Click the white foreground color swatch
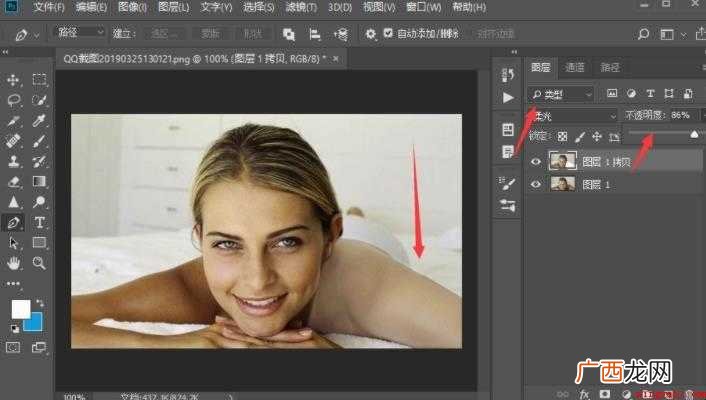Viewport: 706px width, 400px height. point(19,308)
